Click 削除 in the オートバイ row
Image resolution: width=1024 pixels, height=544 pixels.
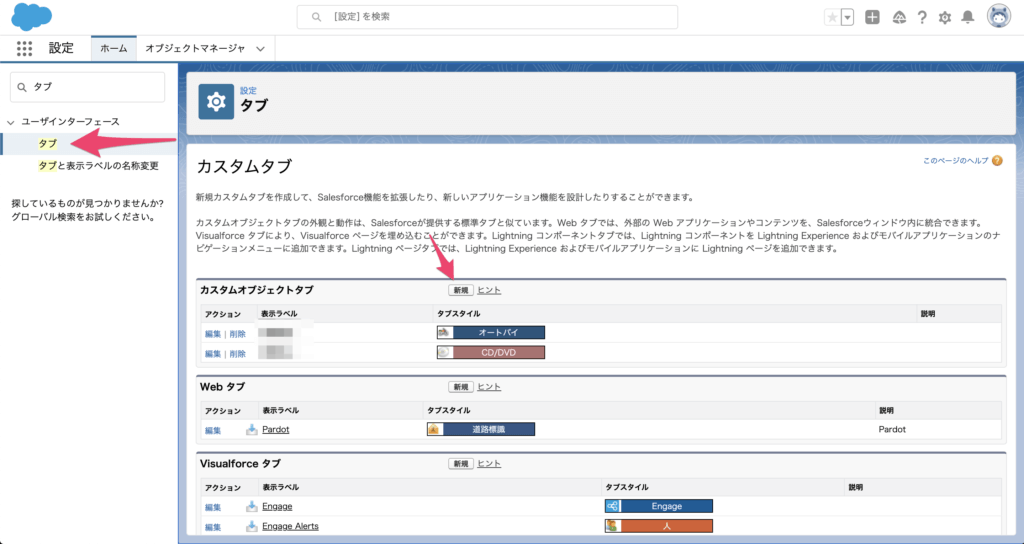click(x=238, y=334)
